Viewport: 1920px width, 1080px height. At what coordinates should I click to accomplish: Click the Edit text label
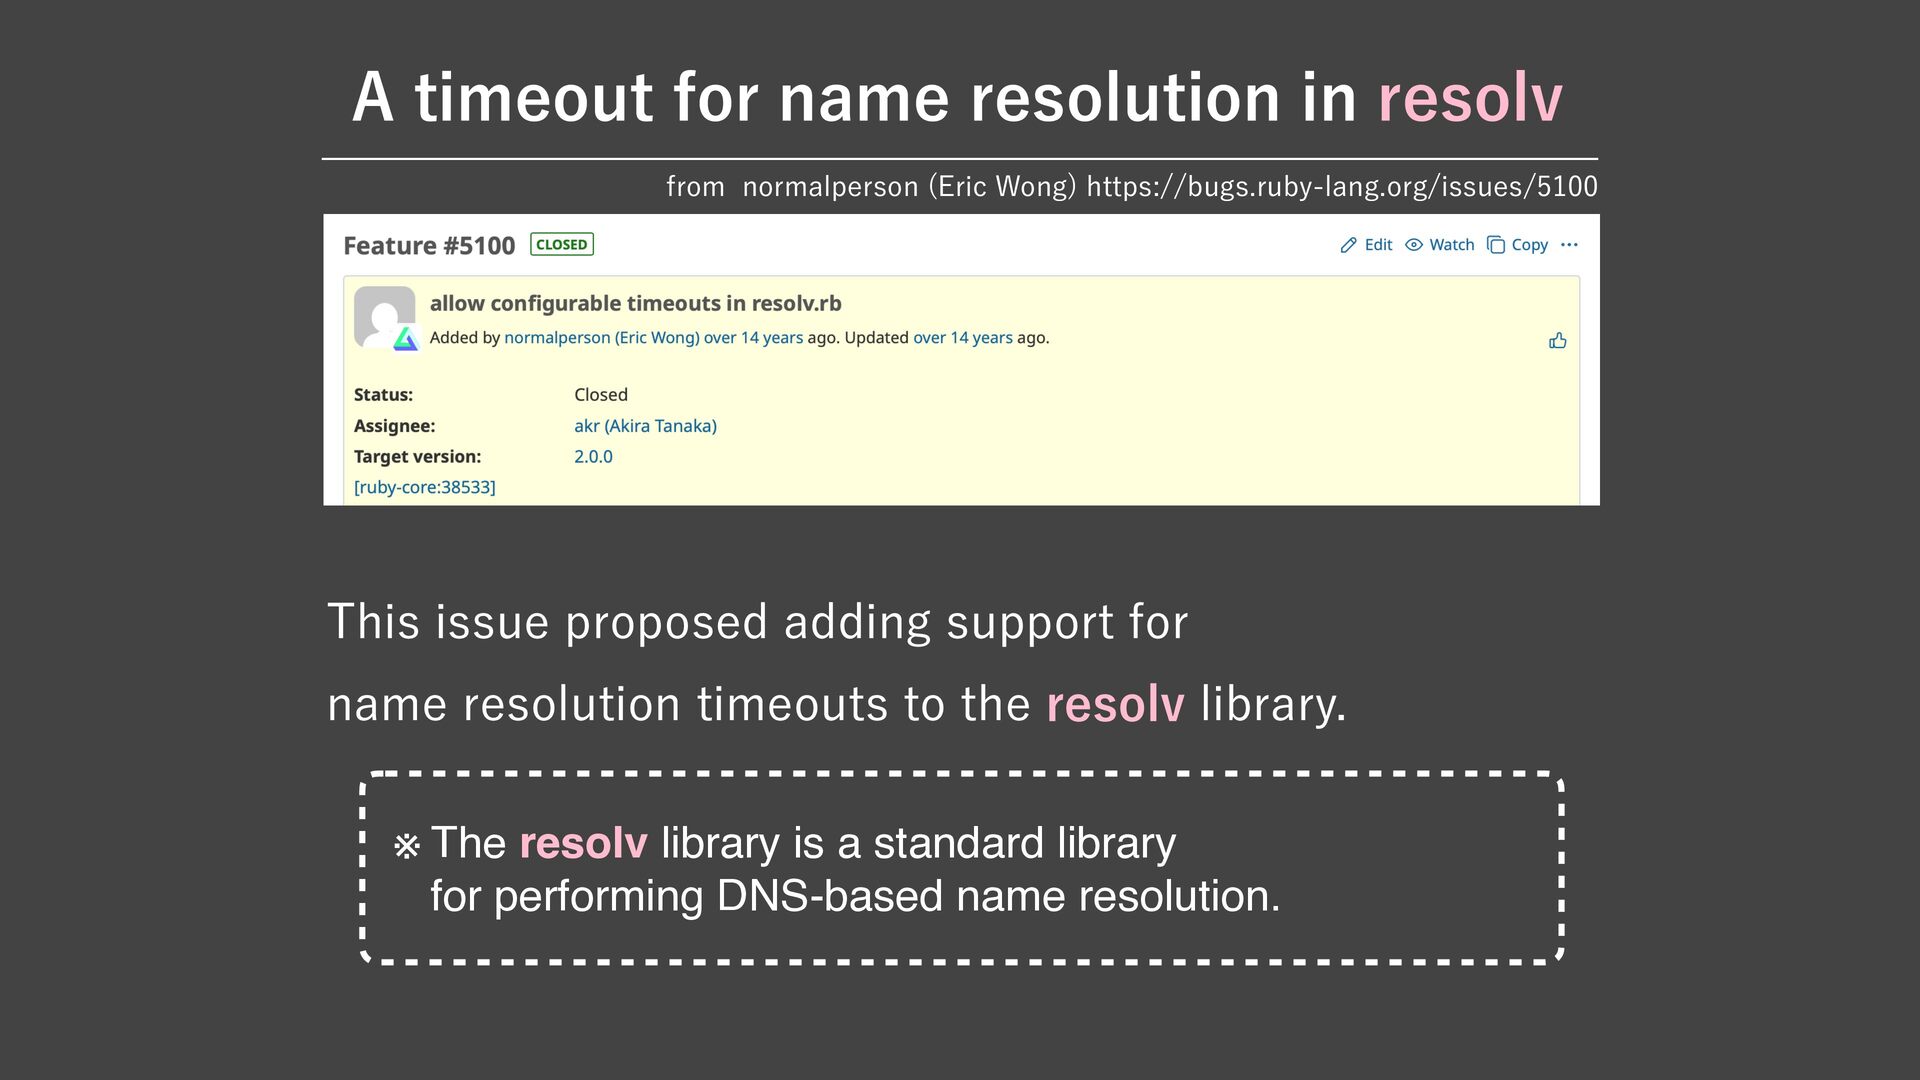click(1378, 245)
